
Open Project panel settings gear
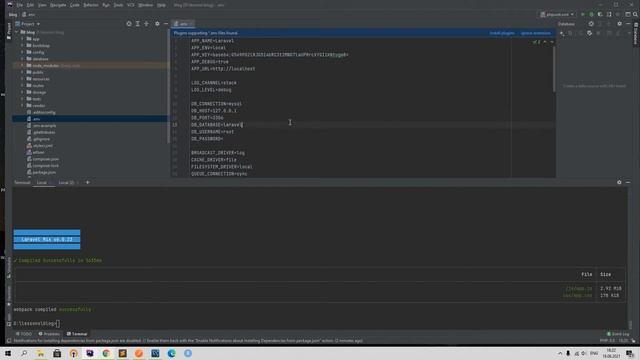[157, 24]
